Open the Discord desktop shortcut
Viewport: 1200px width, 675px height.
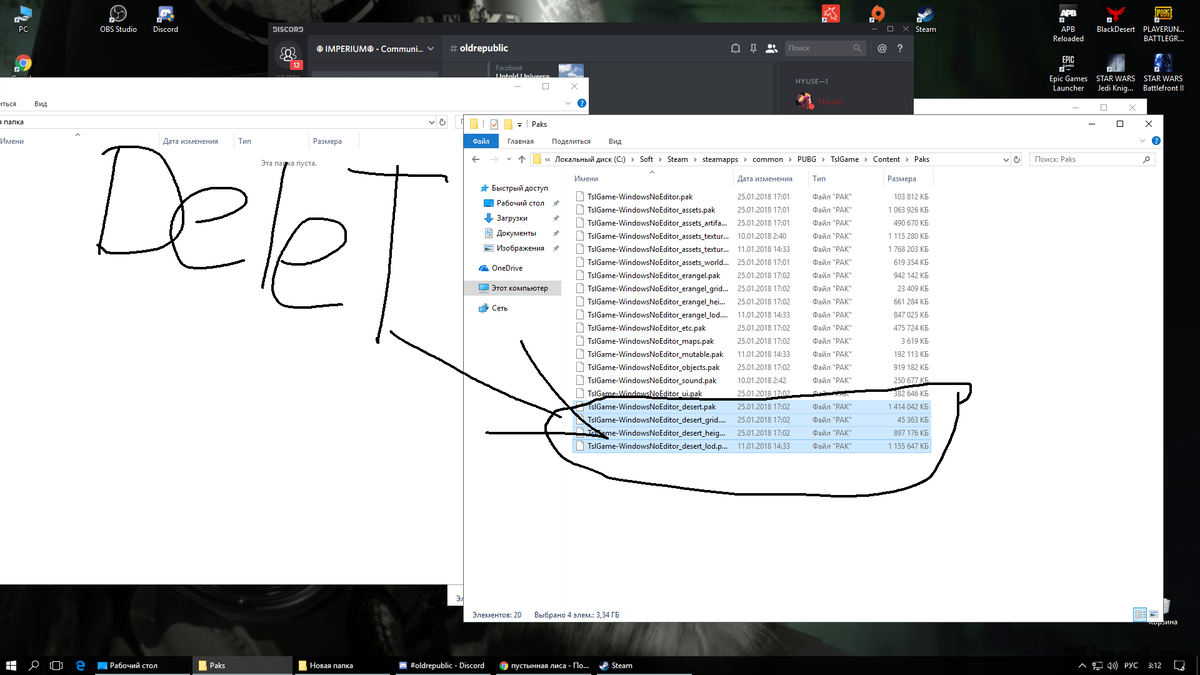(165, 18)
